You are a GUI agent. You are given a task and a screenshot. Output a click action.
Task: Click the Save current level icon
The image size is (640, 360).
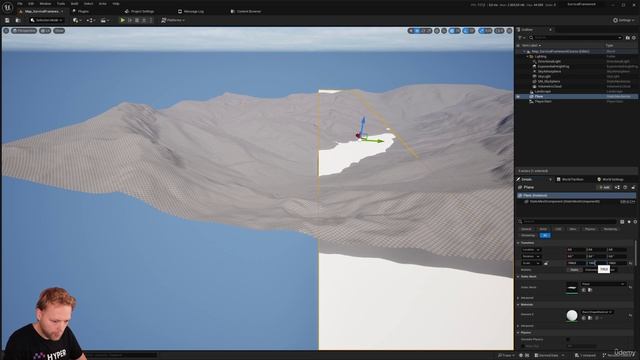7,20
